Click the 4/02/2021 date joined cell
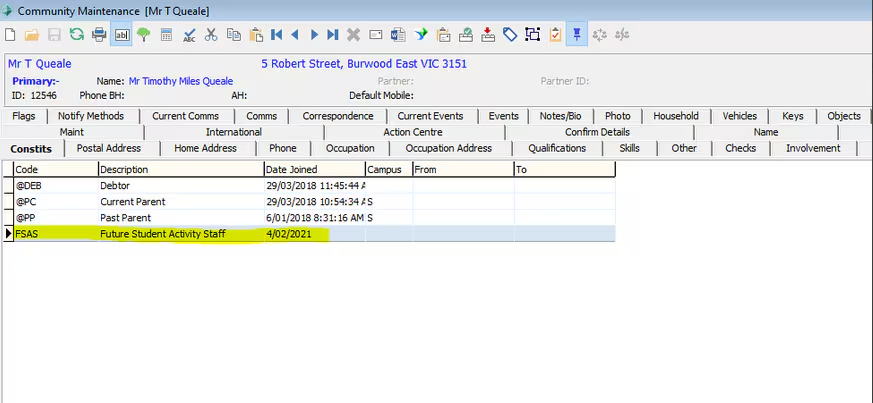 point(314,234)
